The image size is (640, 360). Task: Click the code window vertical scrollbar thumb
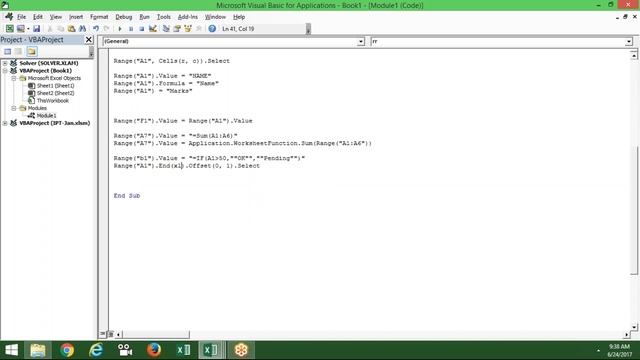point(634,210)
